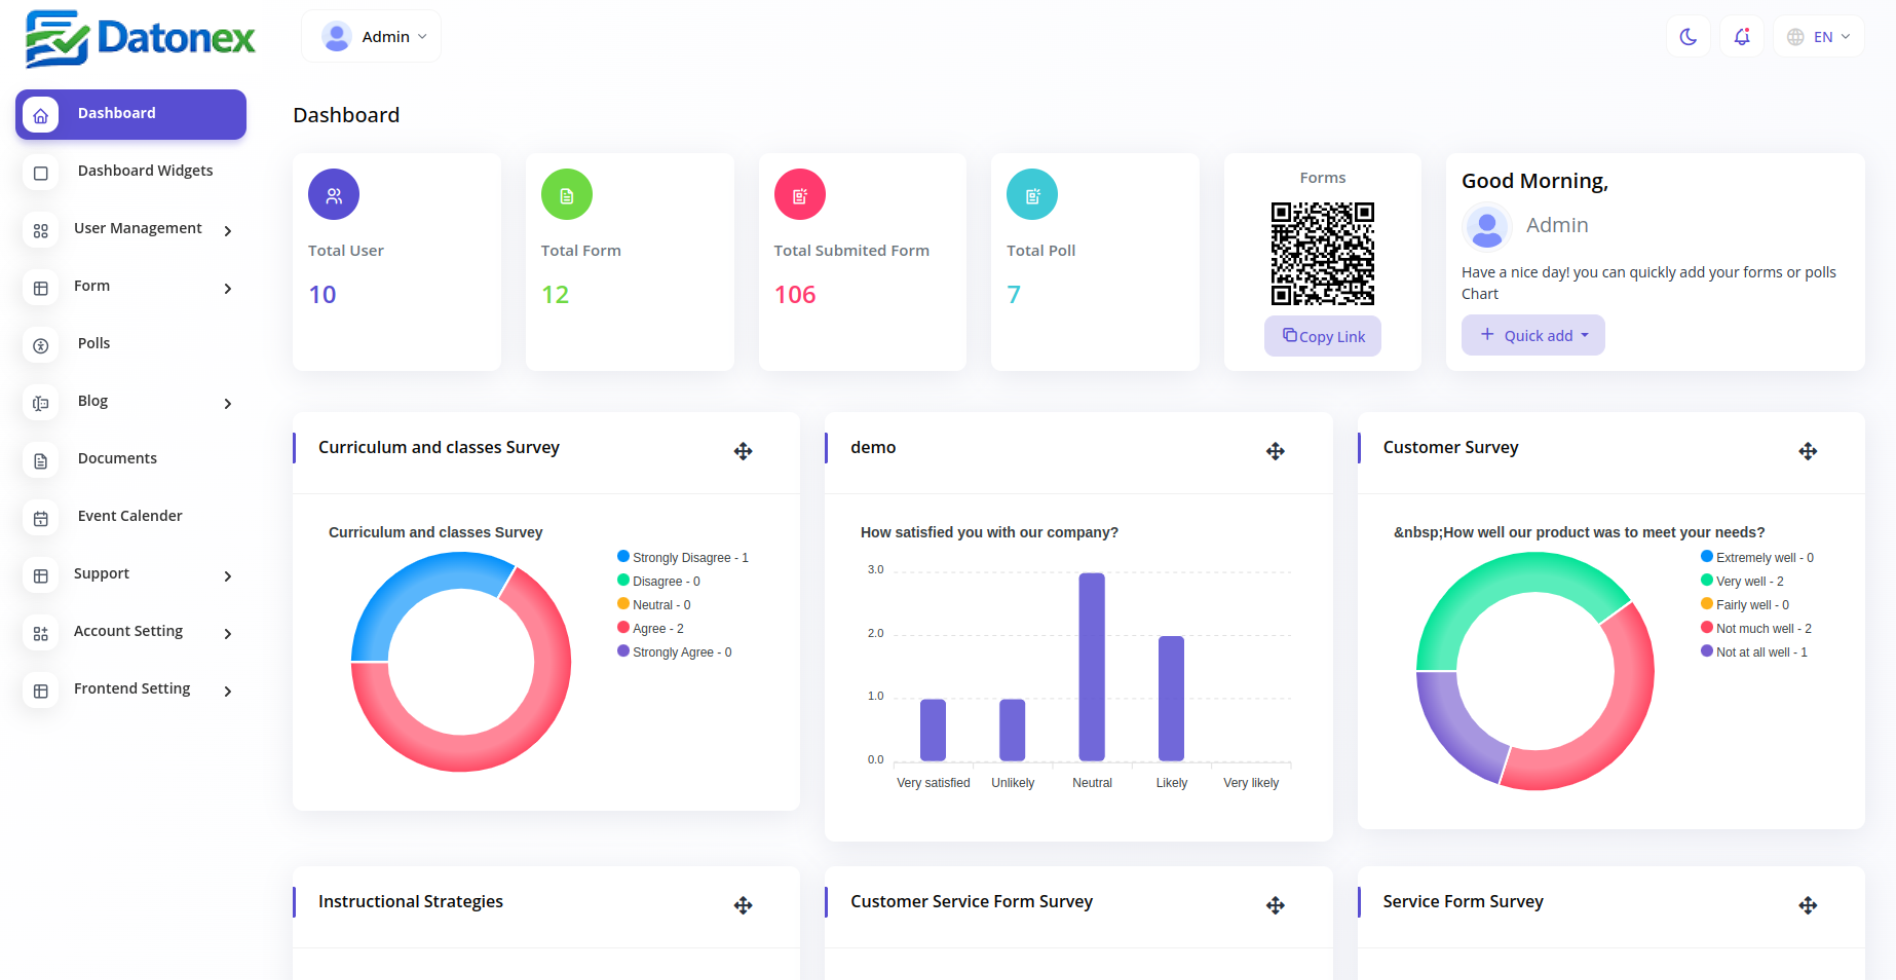Click the move handle on Instructional Strategies widget
Viewport: 1896px width, 980px height.
point(743,906)
